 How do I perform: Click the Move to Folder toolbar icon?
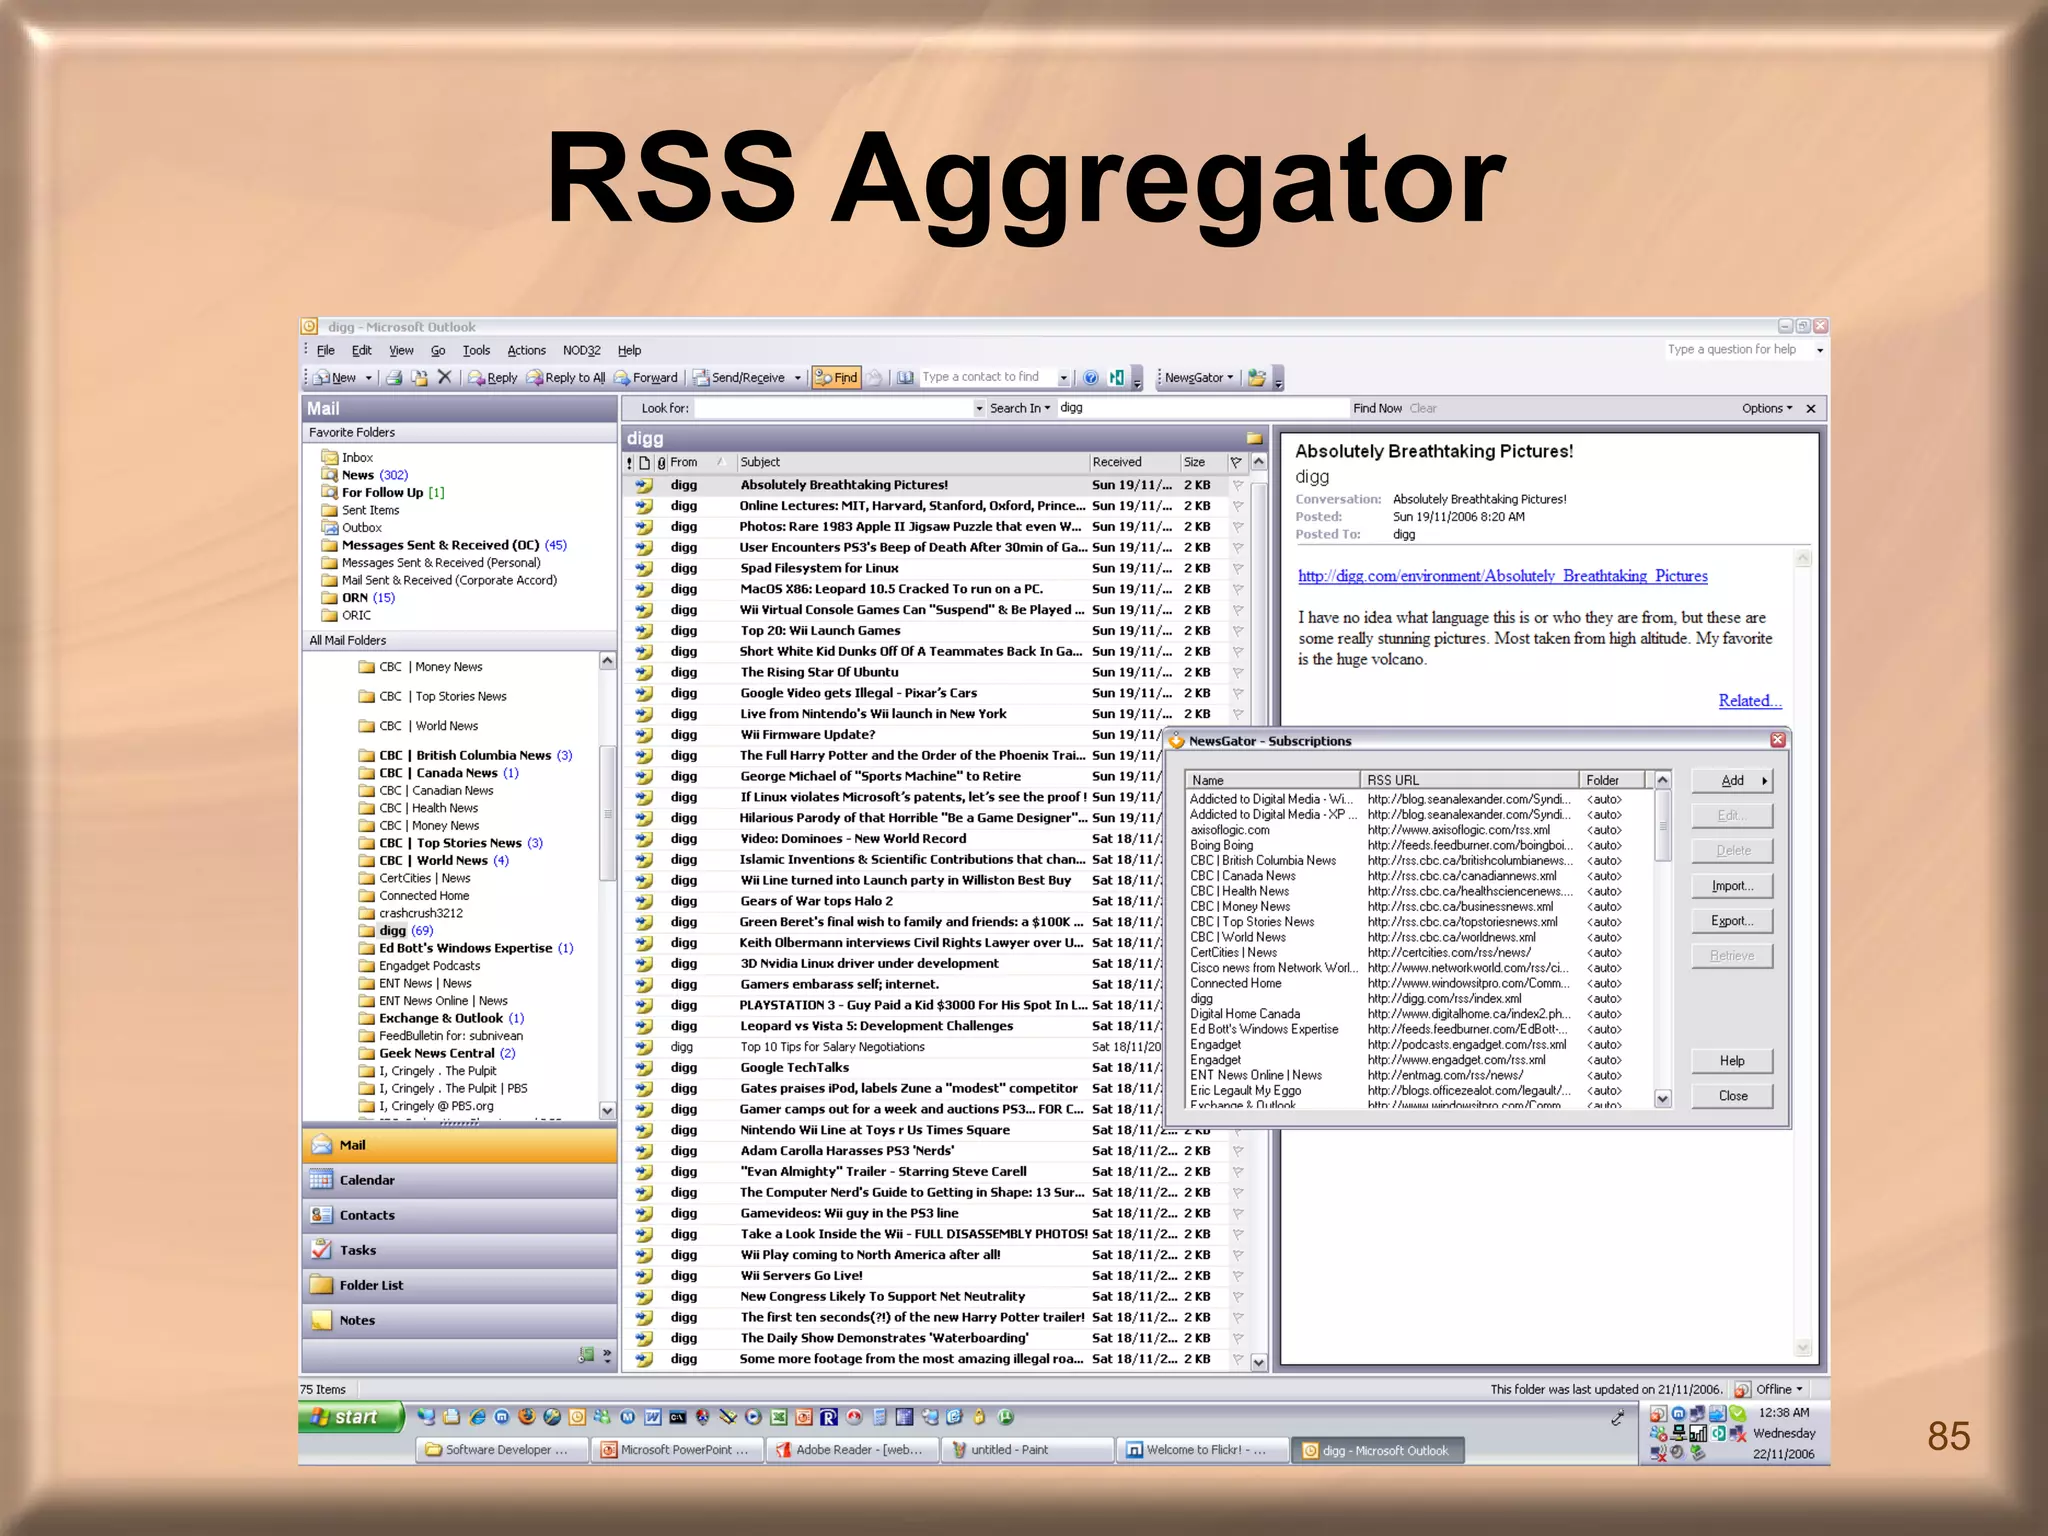pos(420,377)
